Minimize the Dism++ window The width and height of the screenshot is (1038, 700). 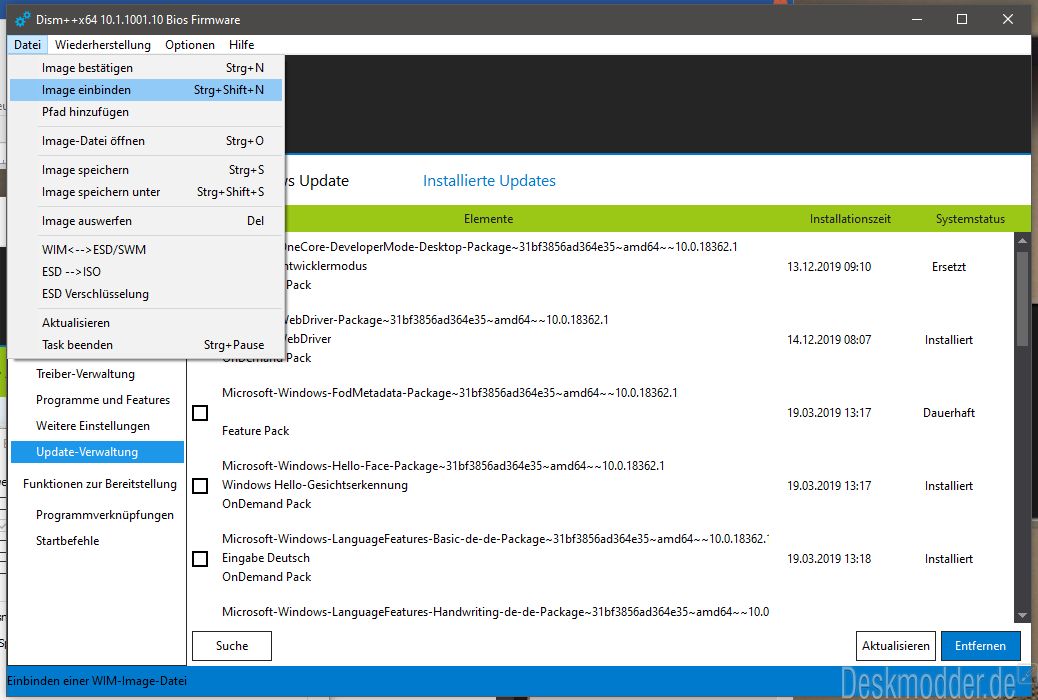coord(917,19)
